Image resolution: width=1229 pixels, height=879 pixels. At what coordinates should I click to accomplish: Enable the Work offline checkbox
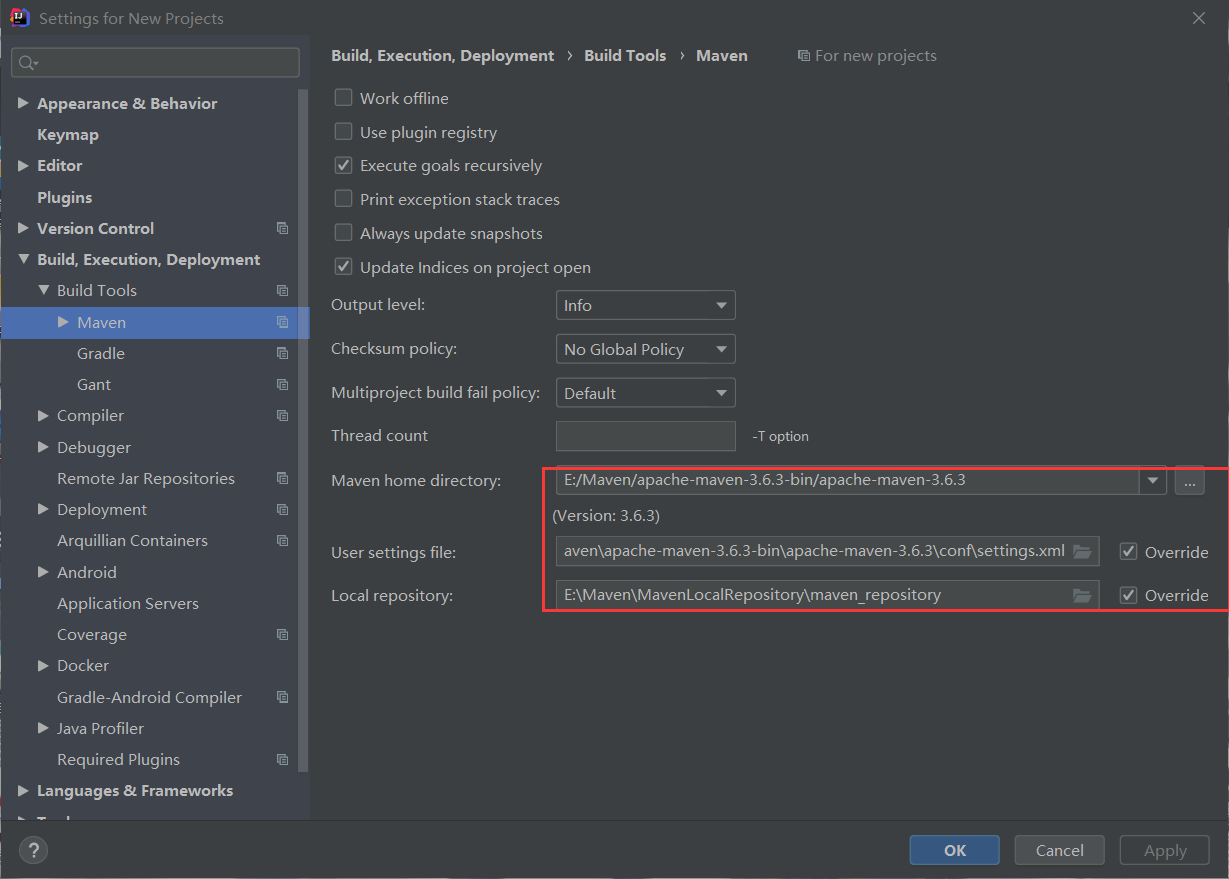(343, 98)
